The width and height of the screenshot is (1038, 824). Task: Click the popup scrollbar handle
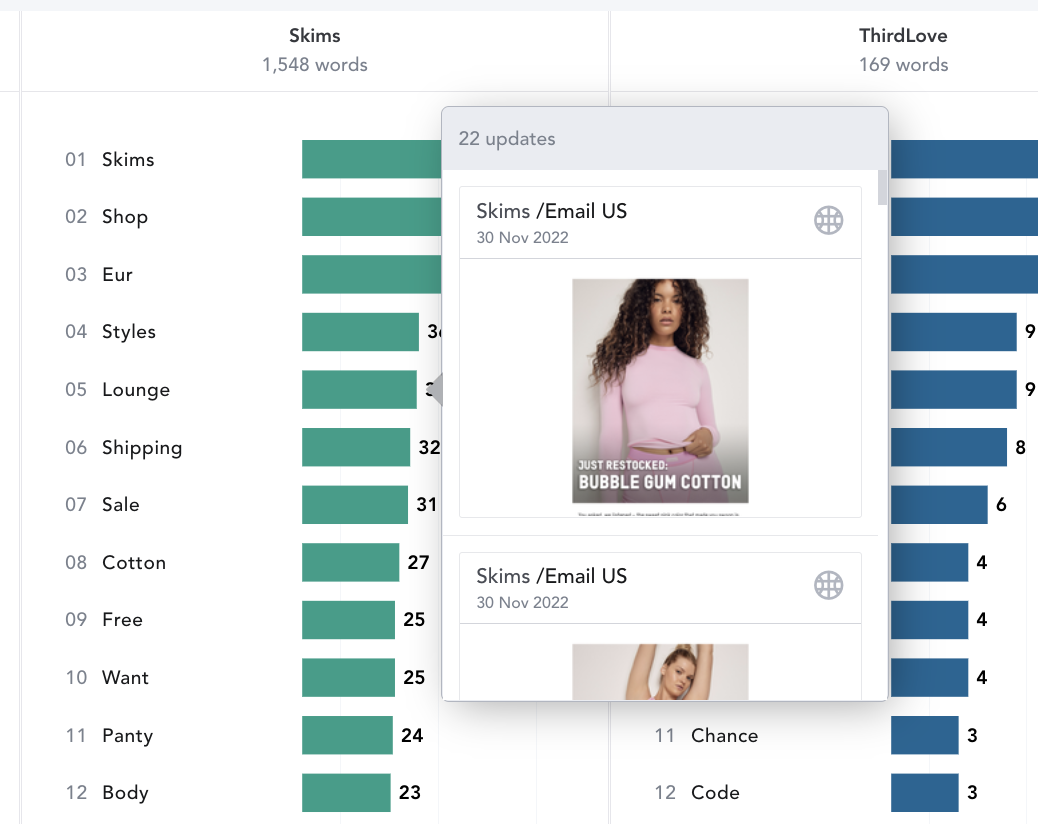882,187
